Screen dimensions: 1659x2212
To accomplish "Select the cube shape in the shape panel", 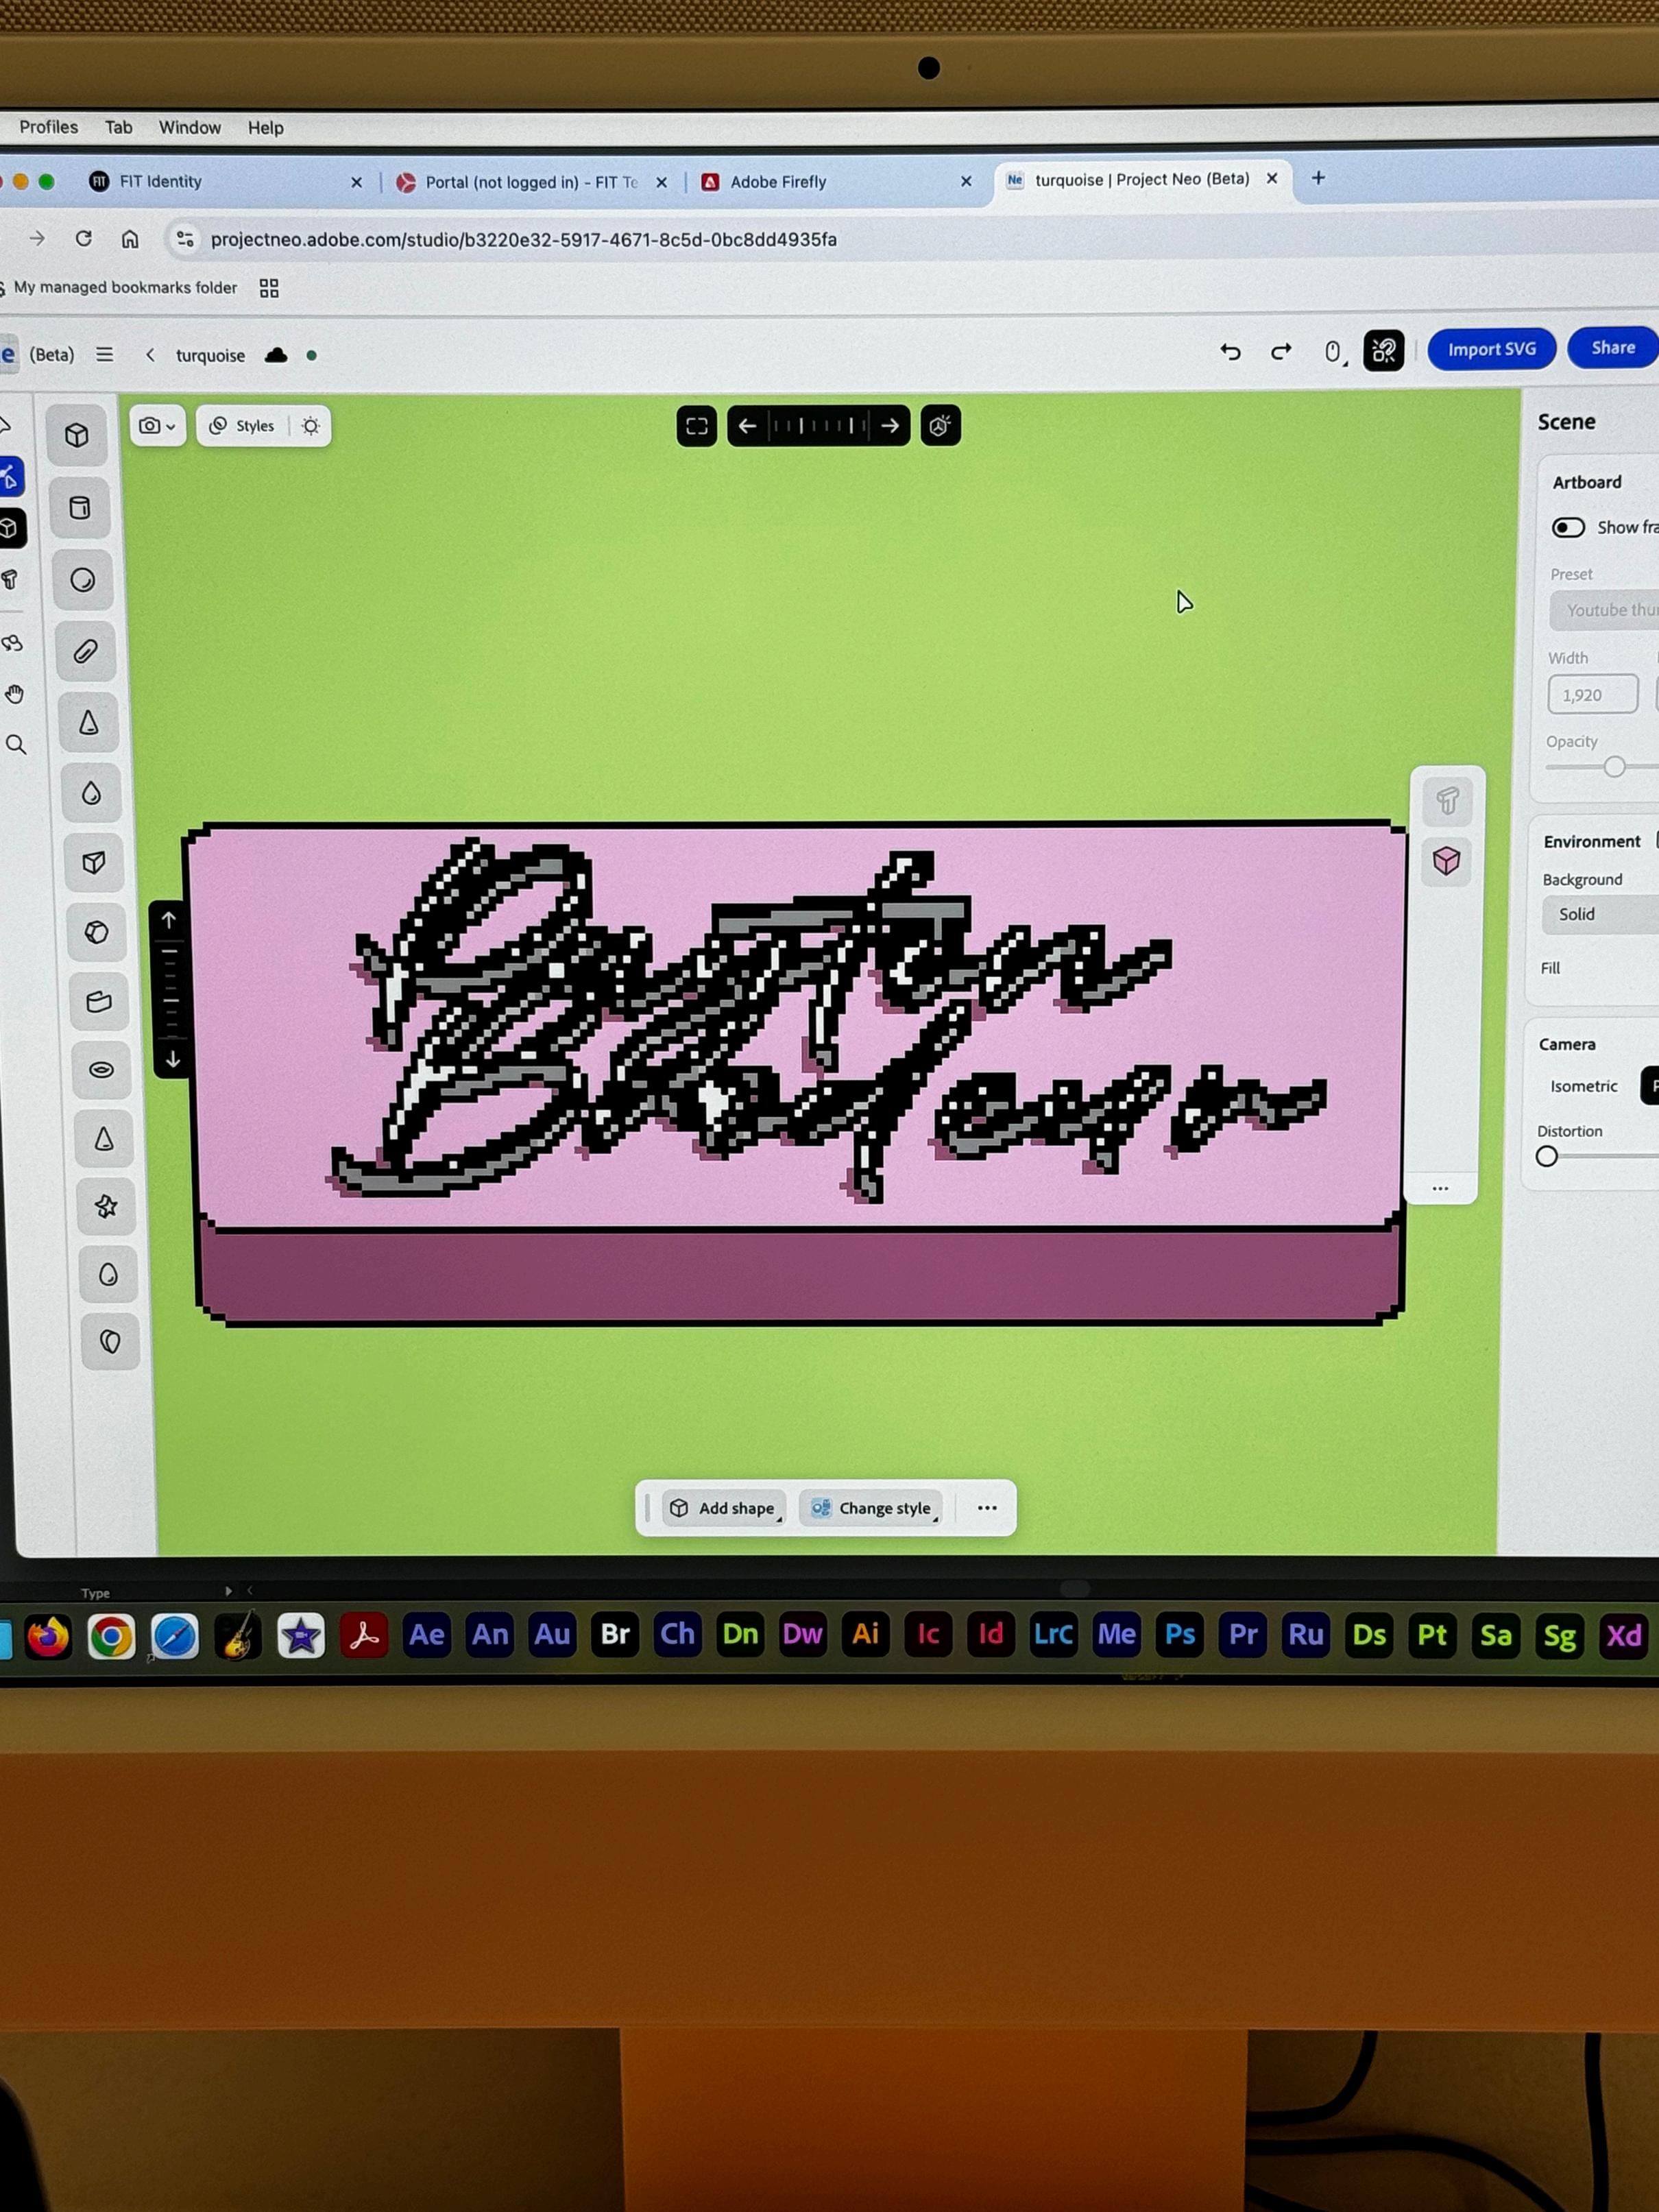I will 77,436.
